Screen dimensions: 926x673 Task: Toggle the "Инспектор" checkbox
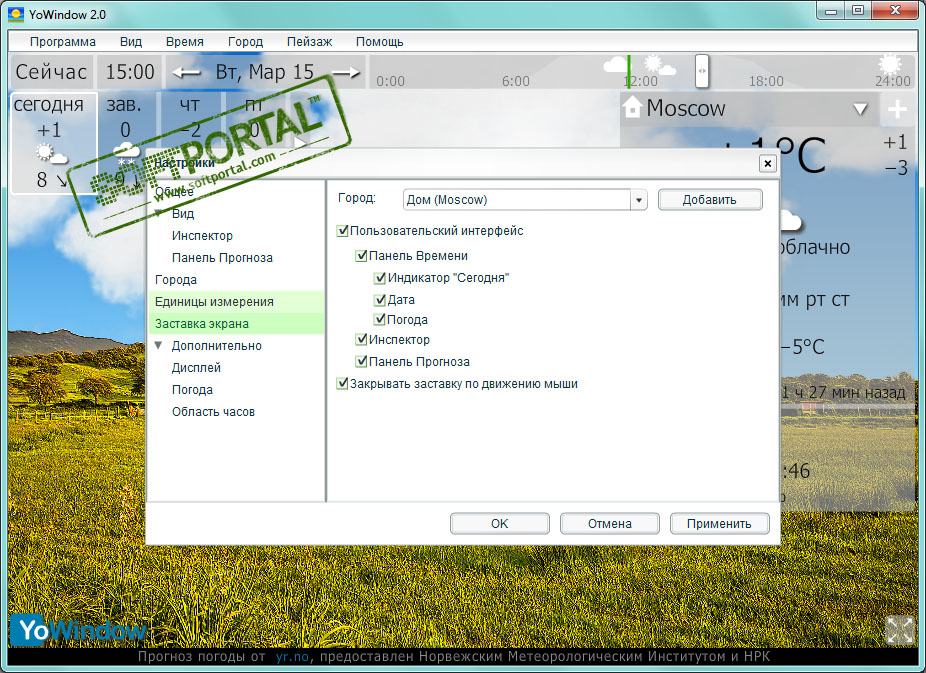pyautogui.click(x=361, y=339)
